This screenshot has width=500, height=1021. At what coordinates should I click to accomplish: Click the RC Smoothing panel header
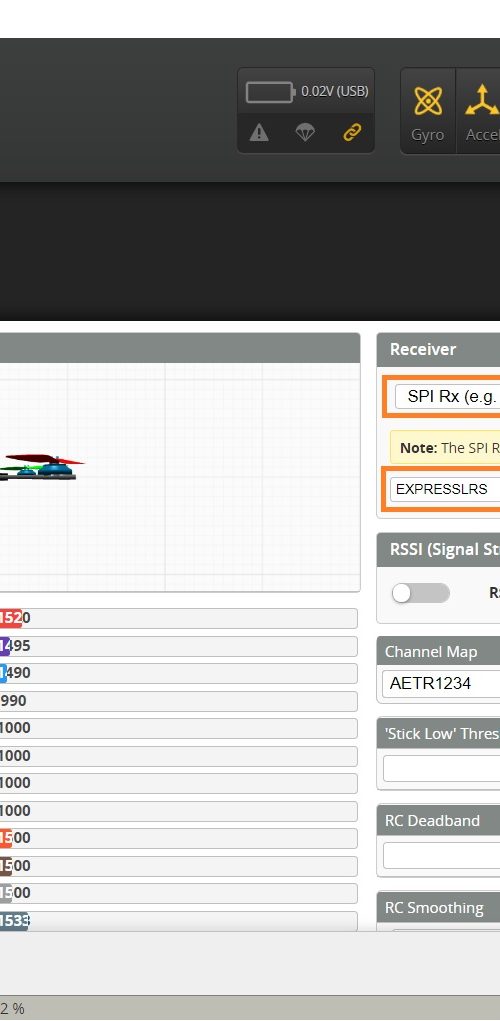(x=438, y=908)
